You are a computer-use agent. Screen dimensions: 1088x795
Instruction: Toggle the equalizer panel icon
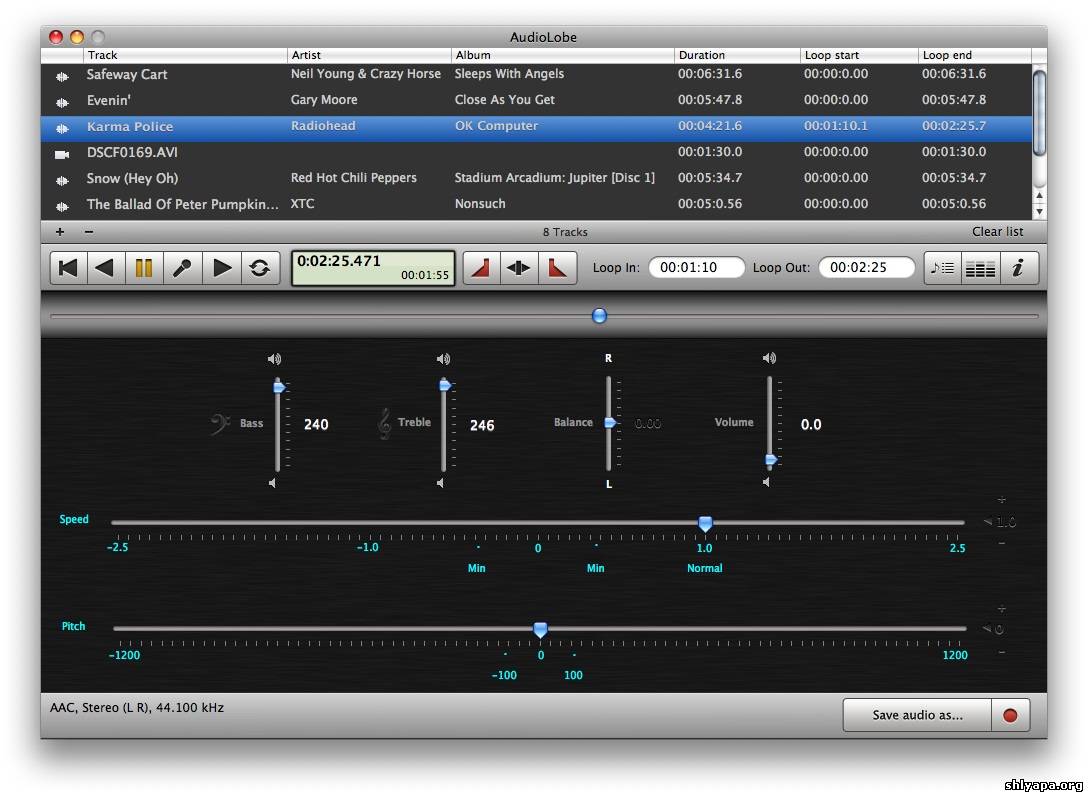click(x=980, y=268)
